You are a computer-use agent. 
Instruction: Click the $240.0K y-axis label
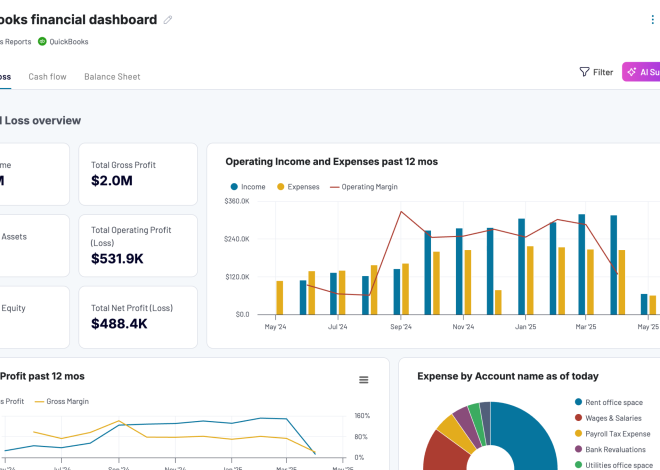click(x=237, y=239)
